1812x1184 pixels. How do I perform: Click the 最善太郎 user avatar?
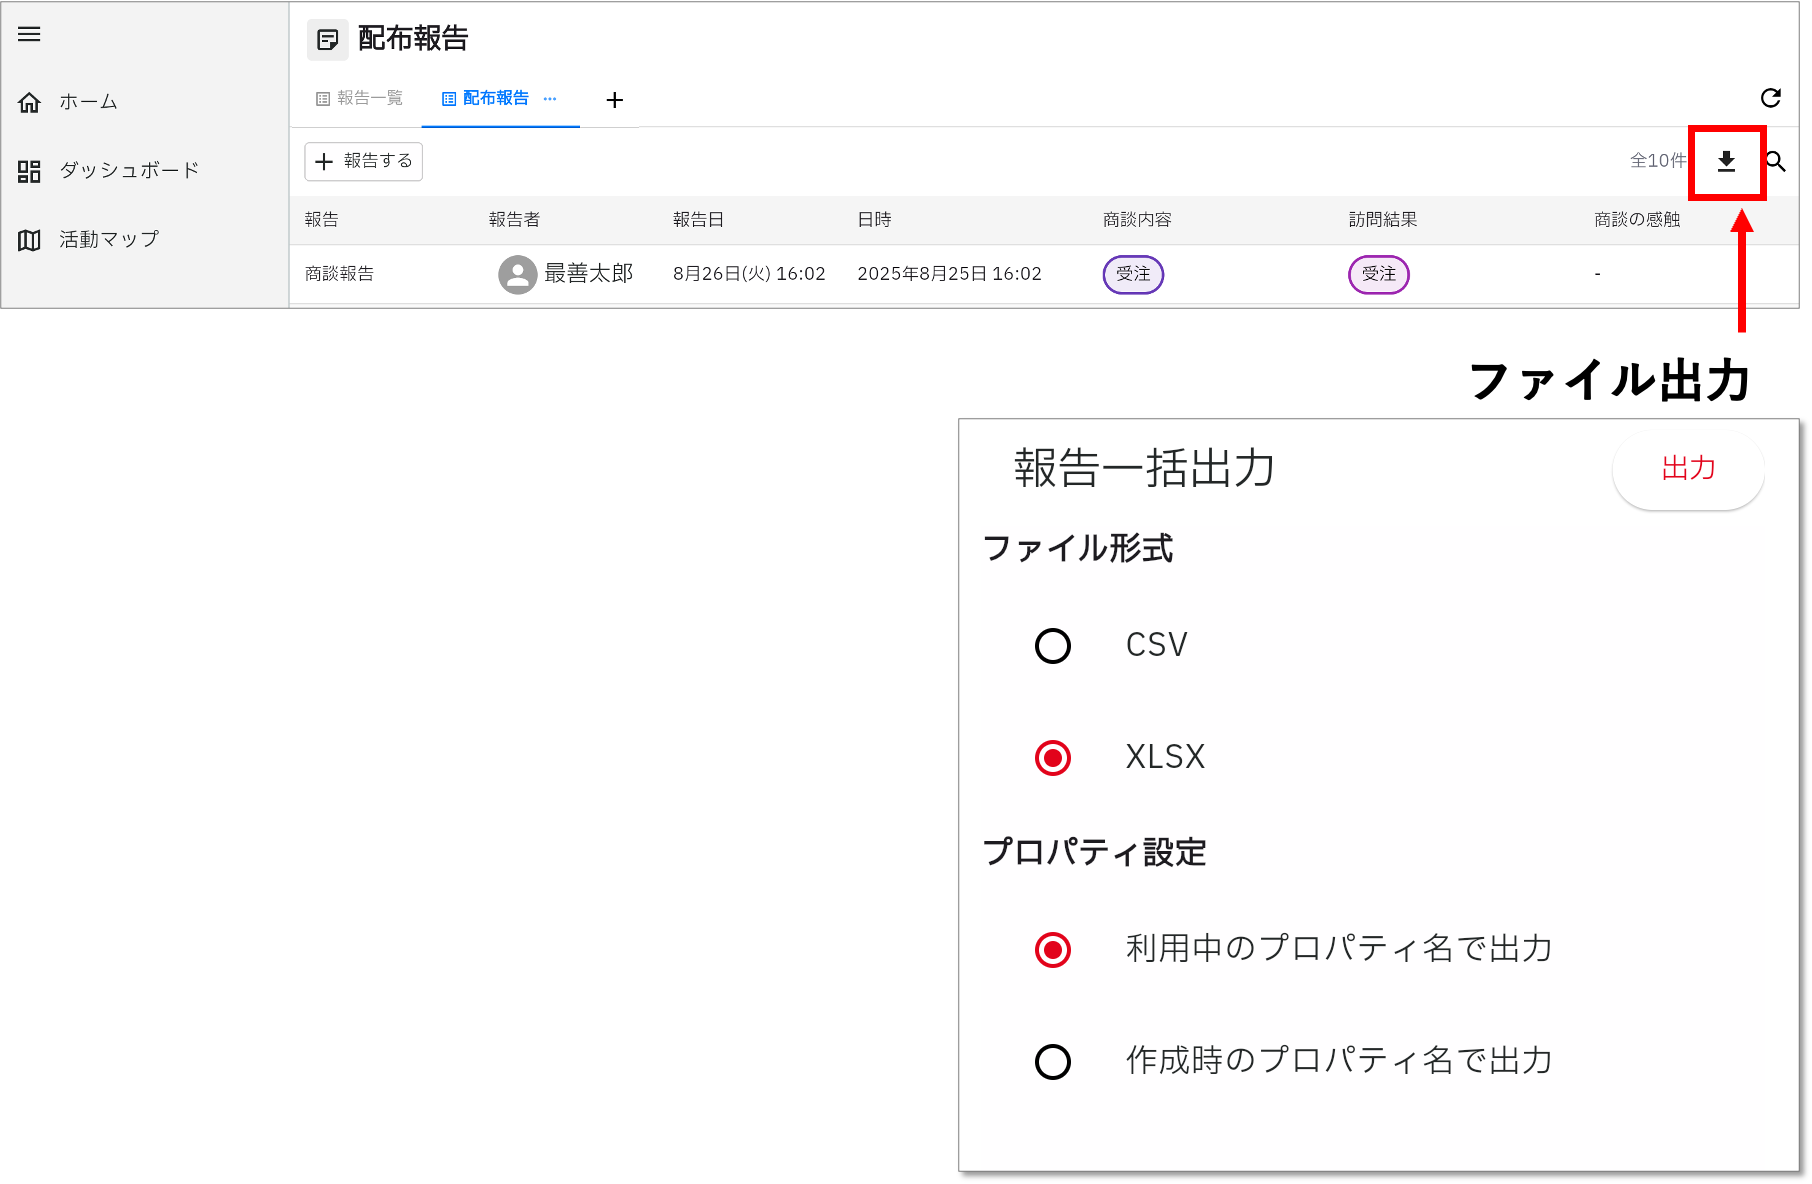(517, 274)
